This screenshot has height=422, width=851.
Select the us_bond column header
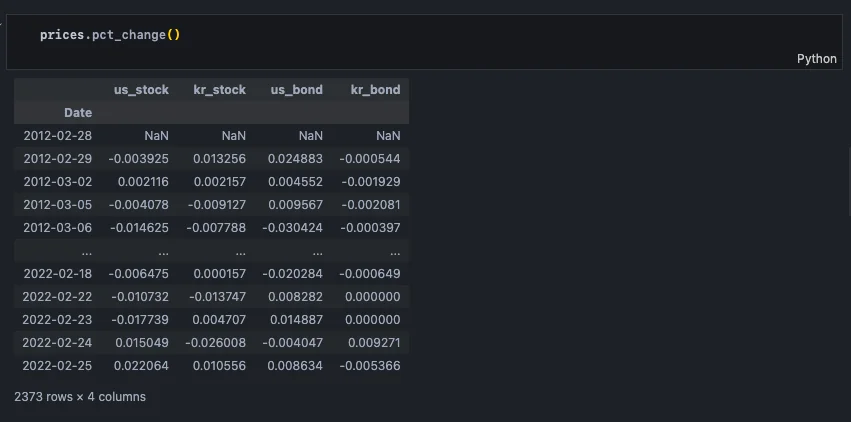pyautogui.click(x=296, y=90)
